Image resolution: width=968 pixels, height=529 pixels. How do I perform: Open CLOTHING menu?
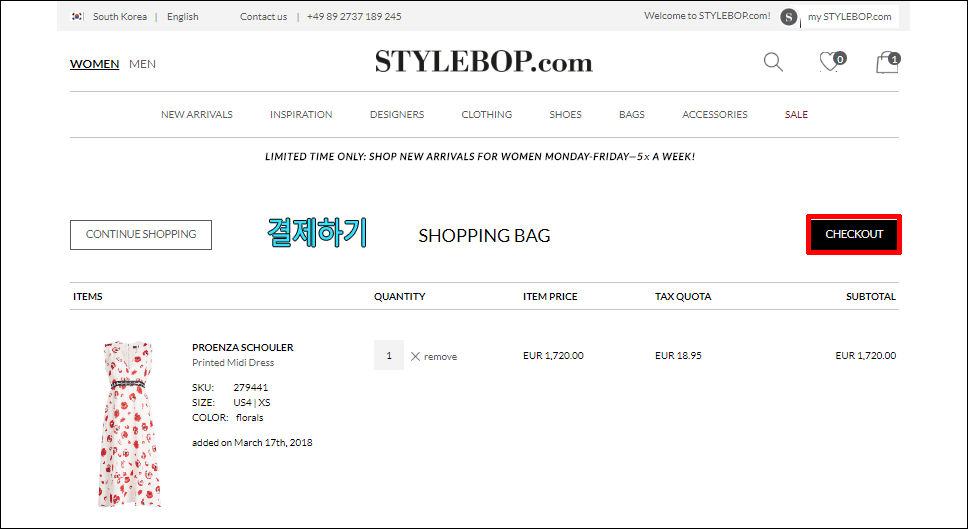click(486, 114)
